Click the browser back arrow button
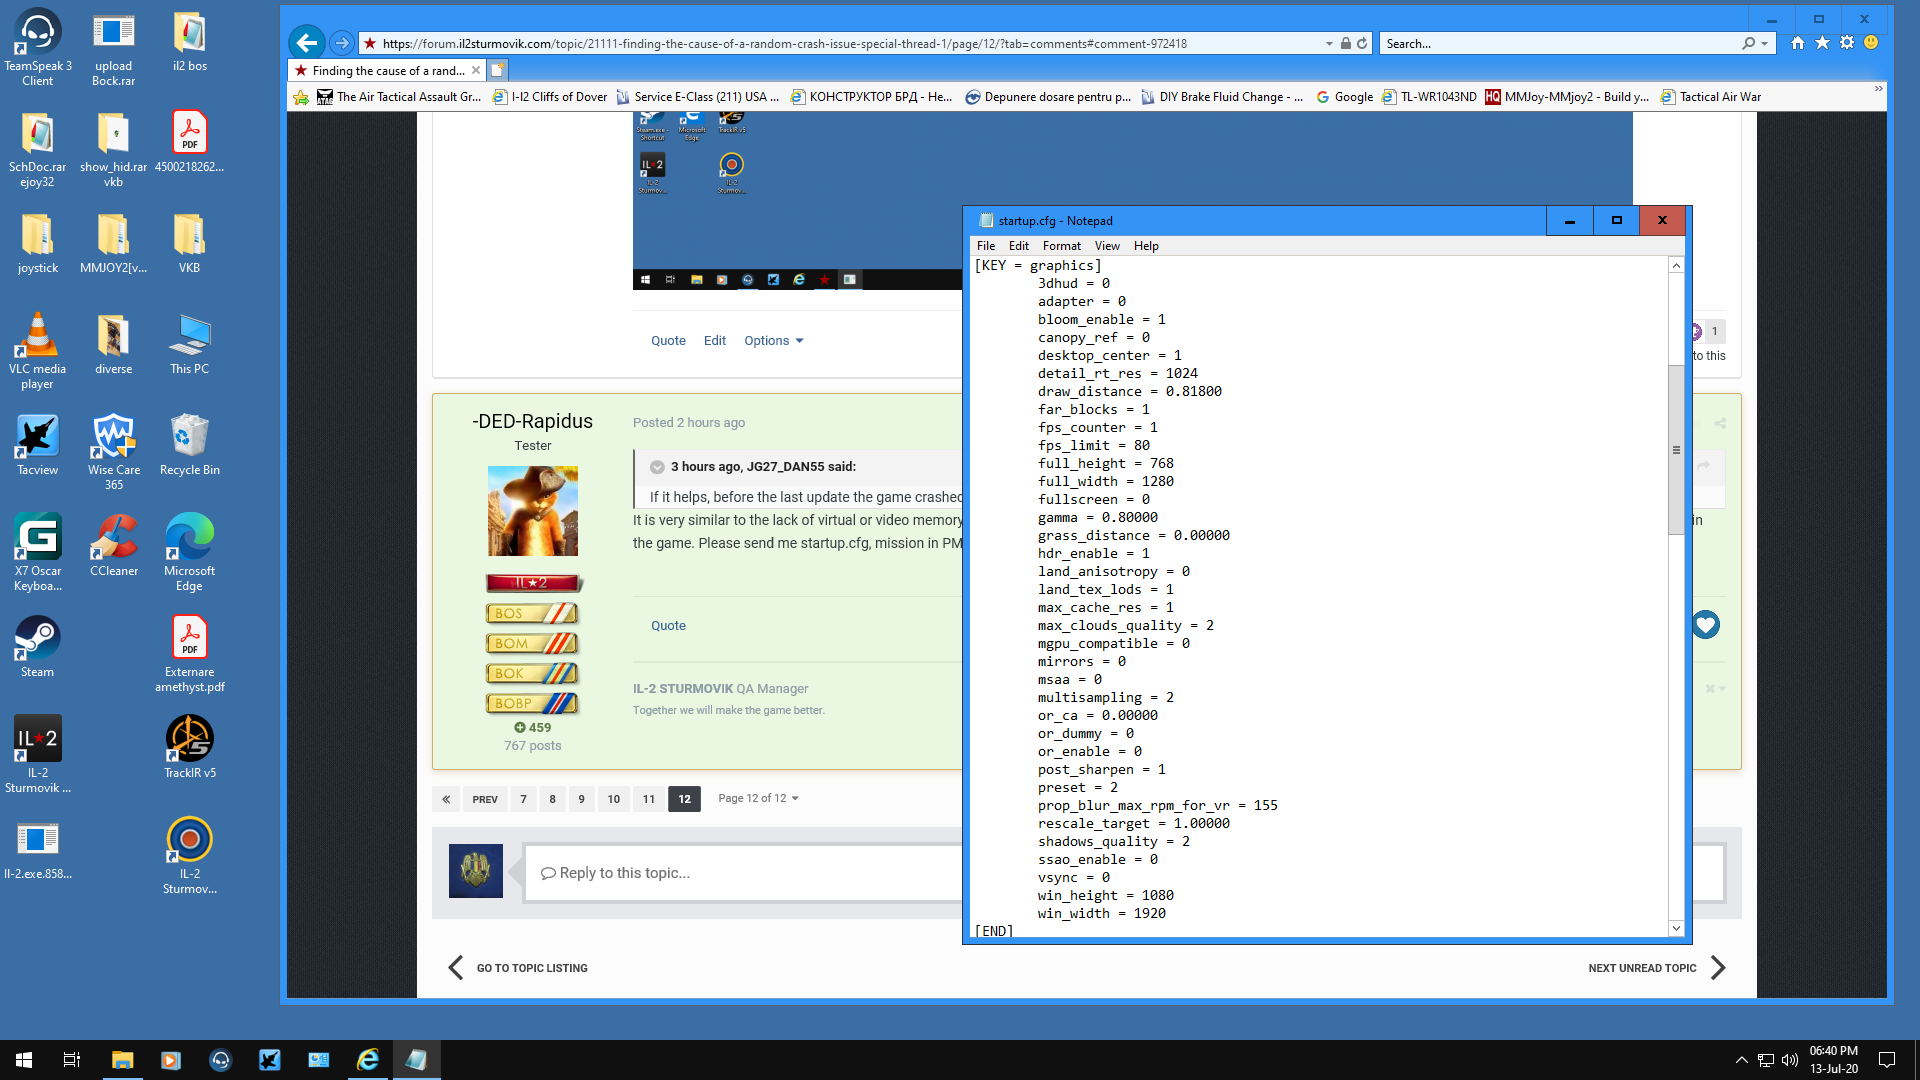Viewport: 1920px width, 1080px height. pyautogui.click(x=307, y=43)
